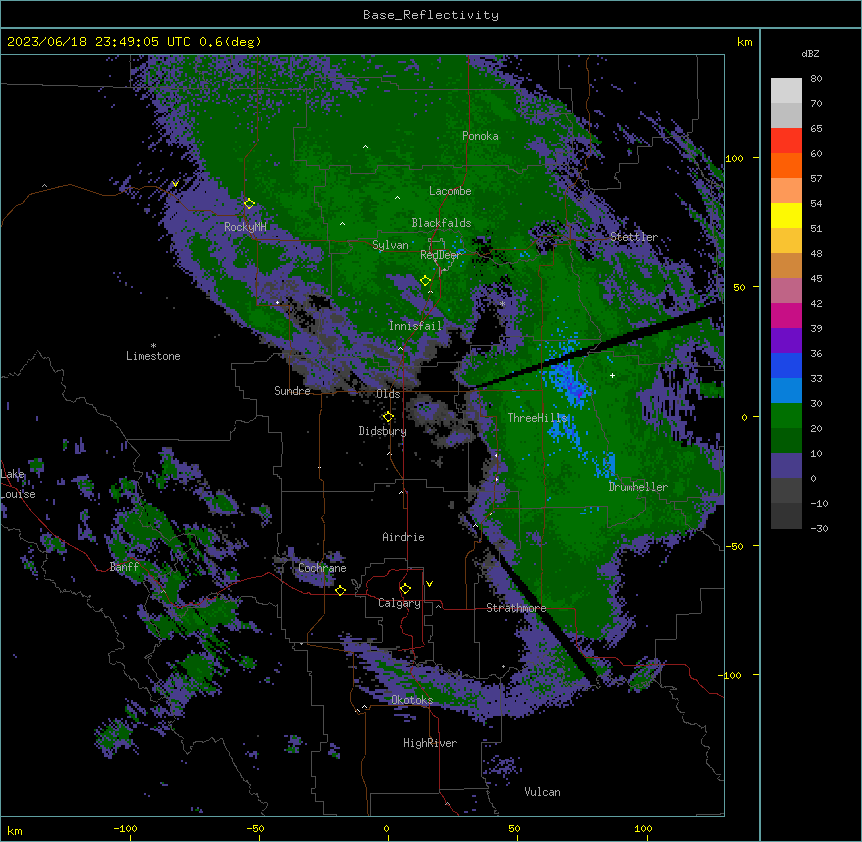Select the purple 39-36 dBZ legend swatch
Screen dimensions: 862x842
786,340
